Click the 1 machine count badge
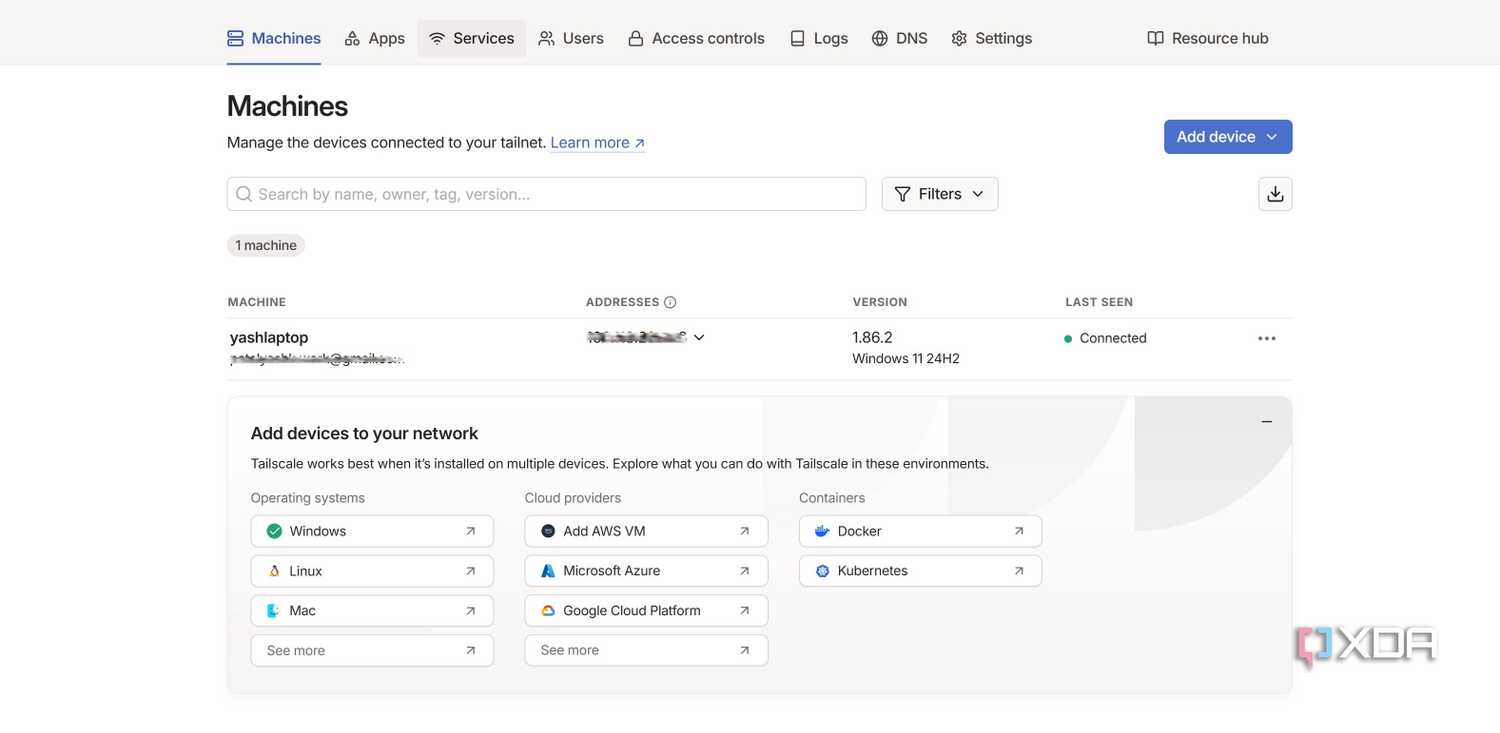 pos(266,245)
